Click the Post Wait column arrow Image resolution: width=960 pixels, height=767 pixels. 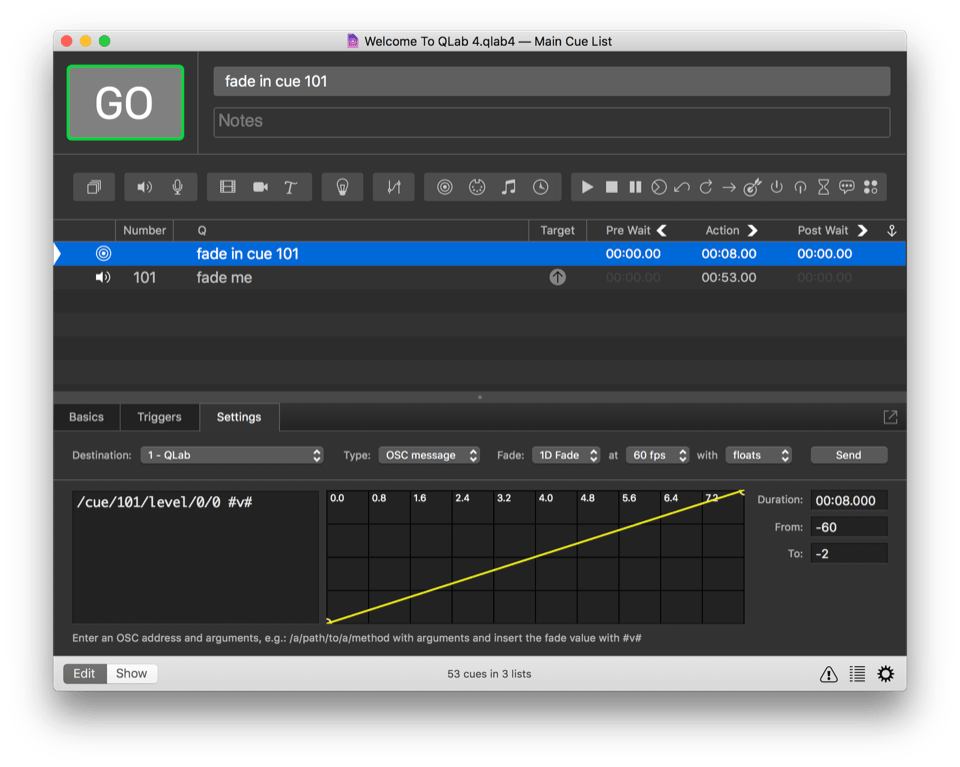point(863,230)
